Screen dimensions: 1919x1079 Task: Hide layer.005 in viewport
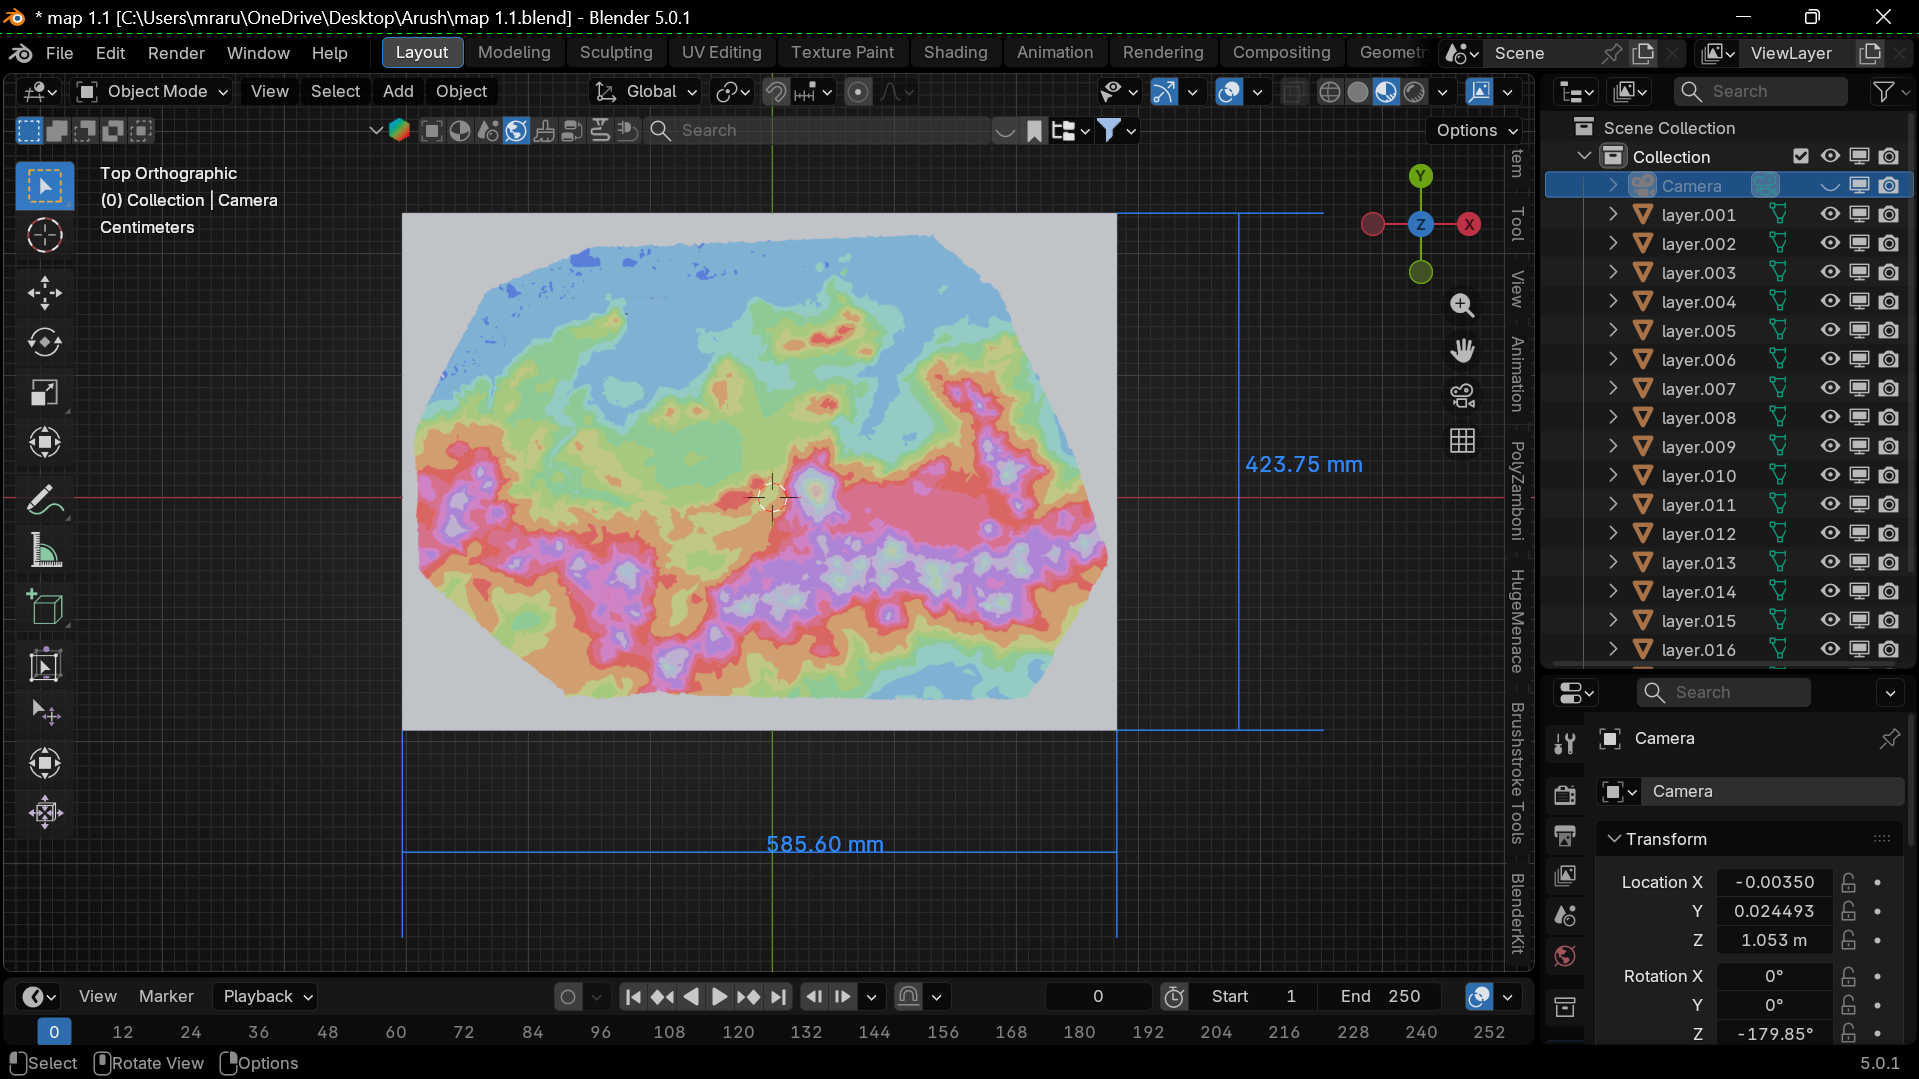(x=1829, y=330)
